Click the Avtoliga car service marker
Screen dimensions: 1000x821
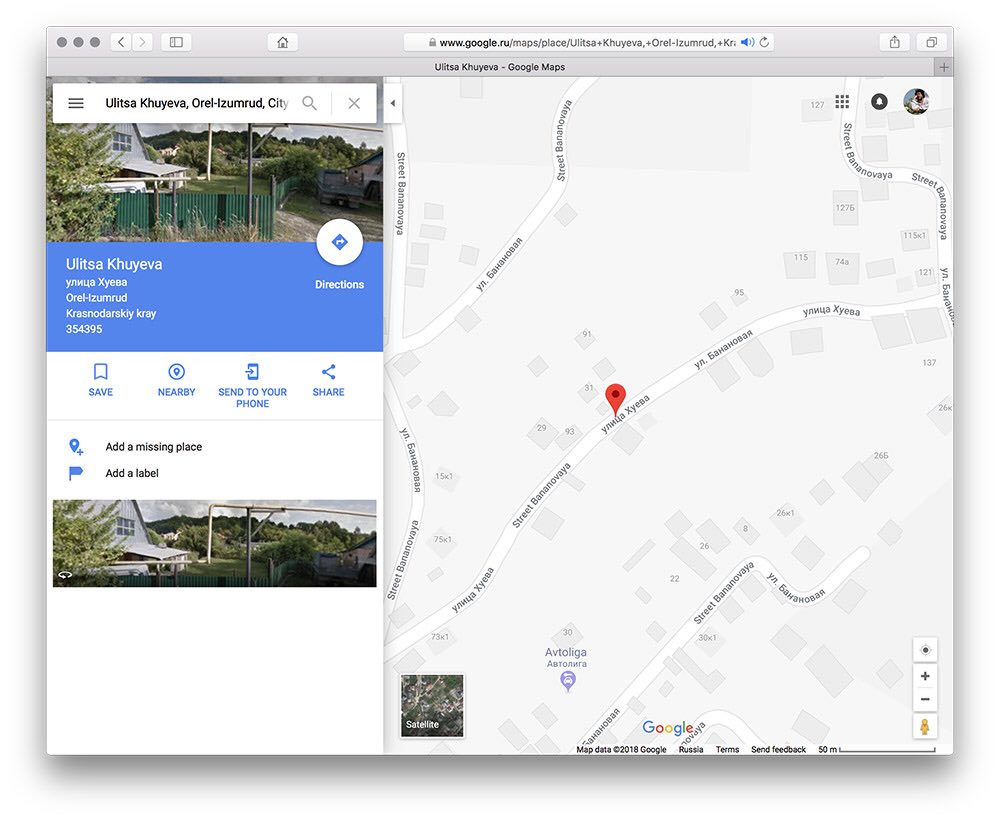[x=568, y=681]
